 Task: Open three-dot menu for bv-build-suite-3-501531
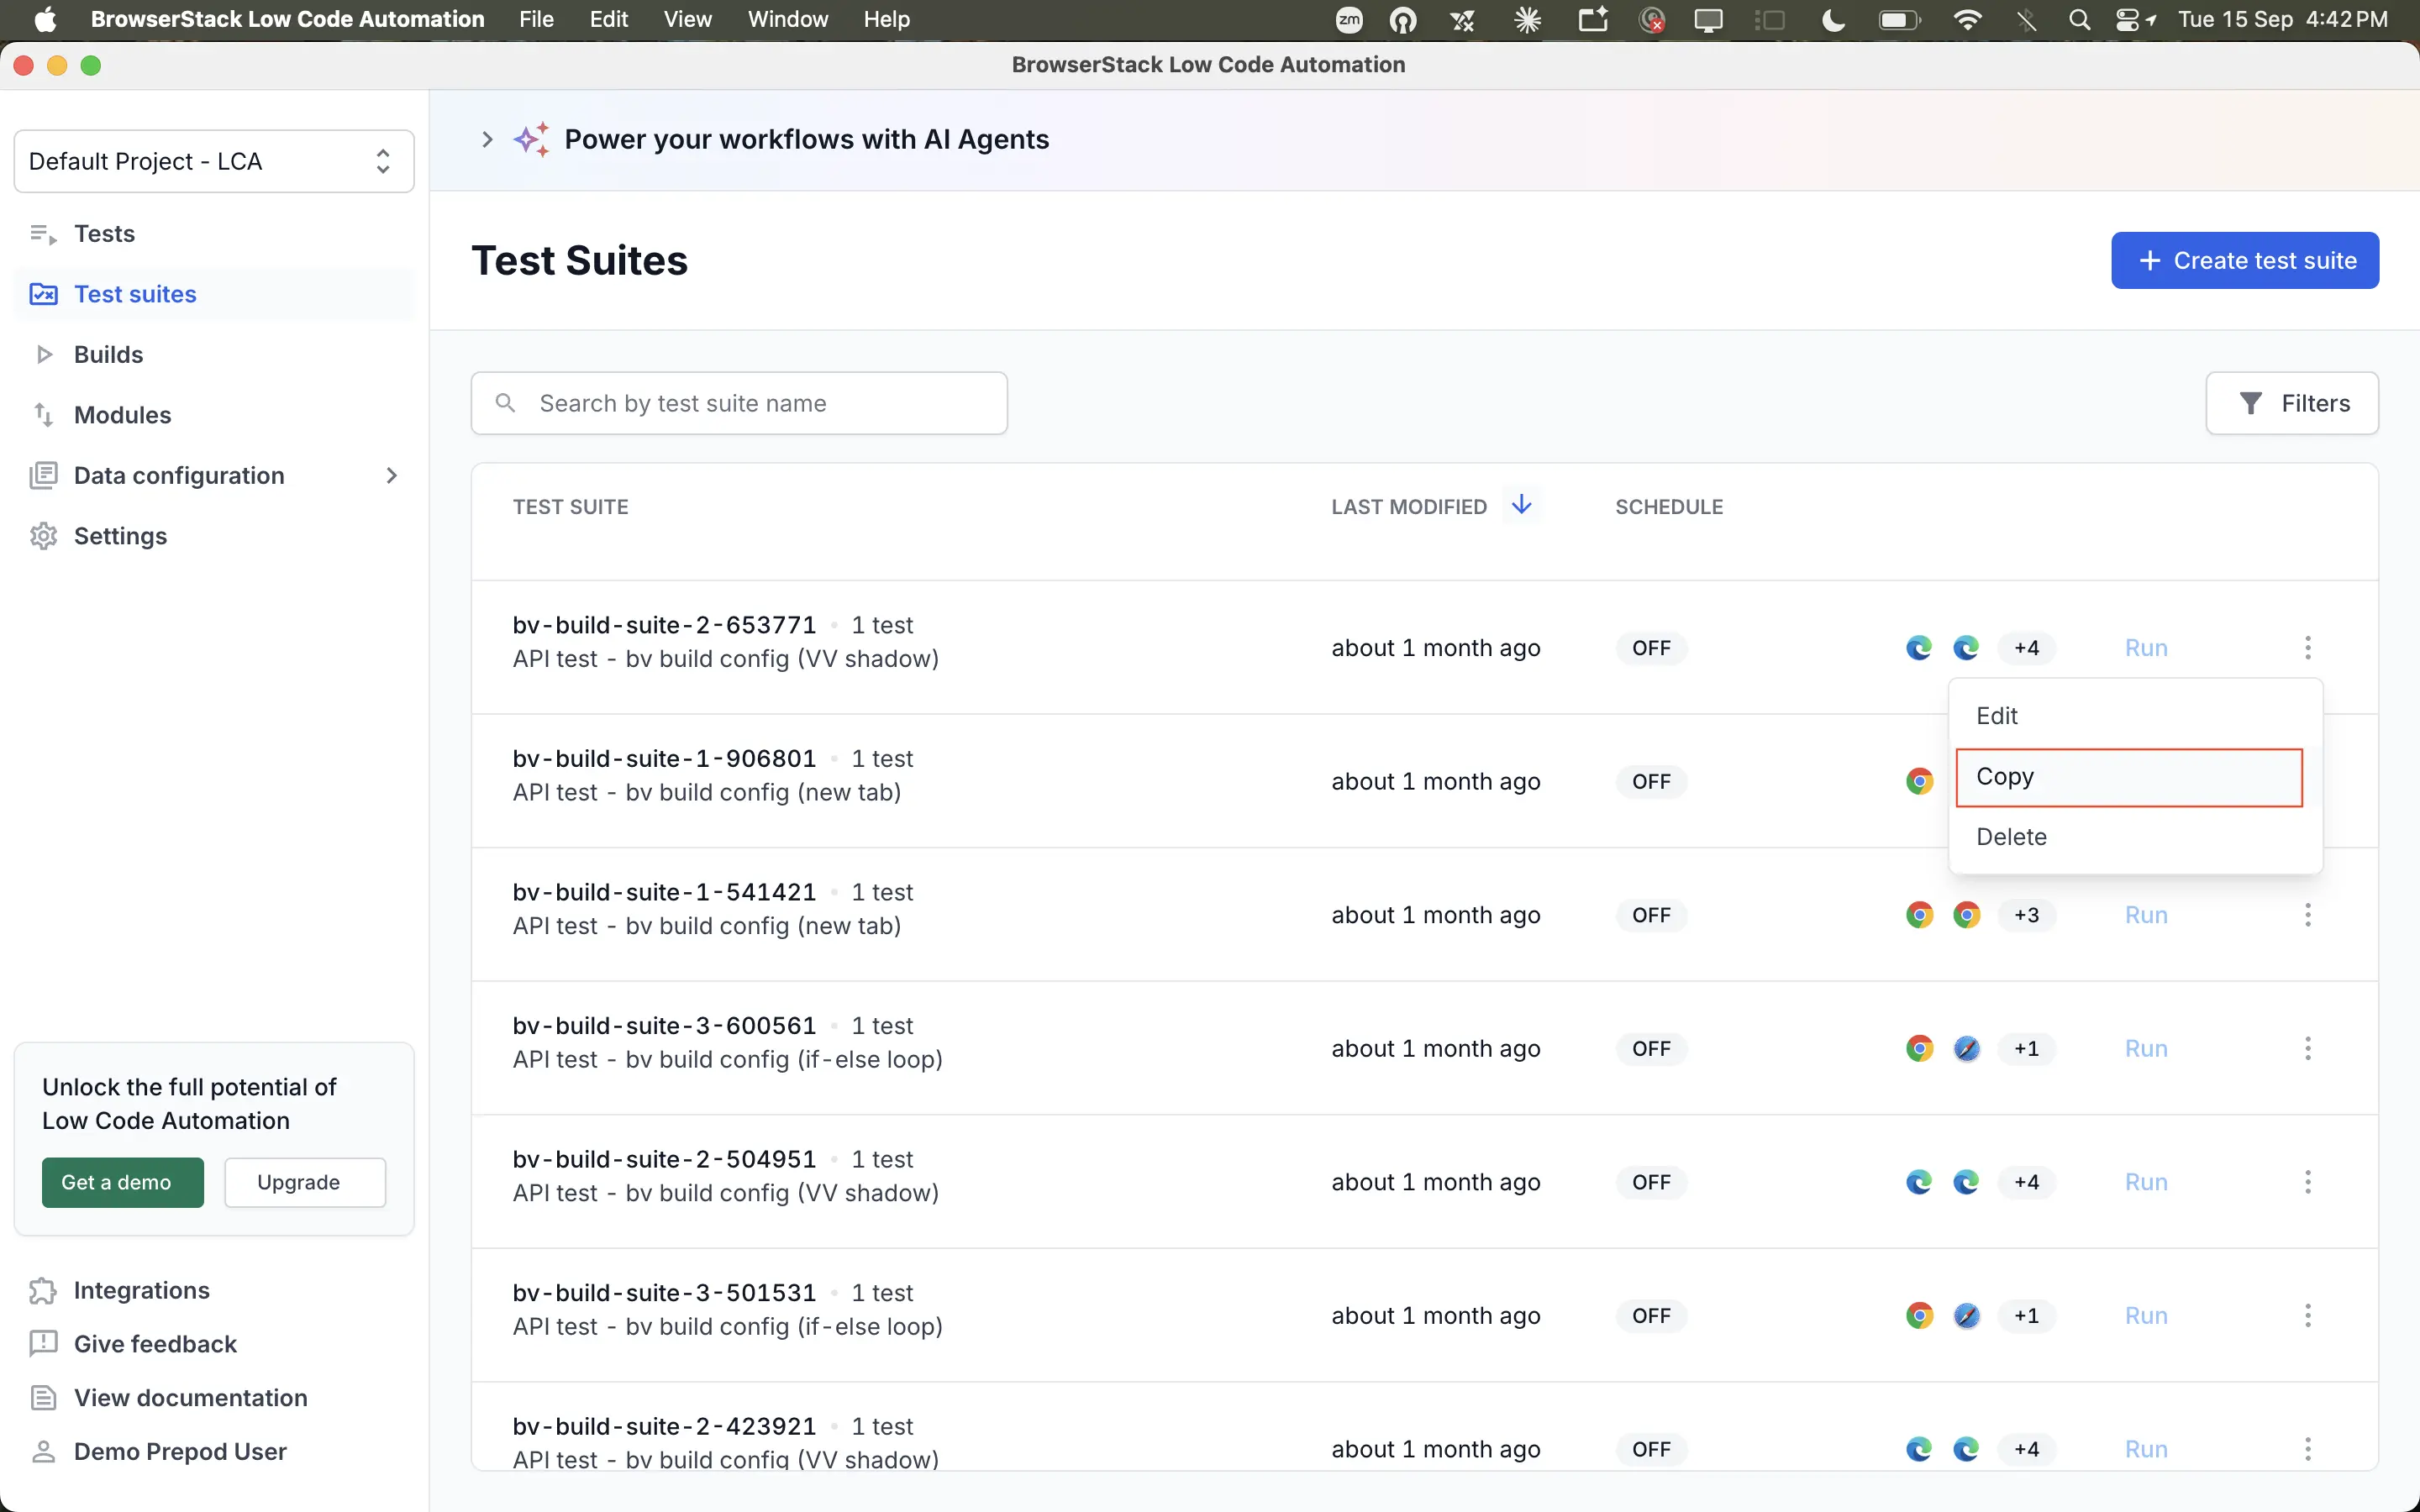pos(2308,1316)
